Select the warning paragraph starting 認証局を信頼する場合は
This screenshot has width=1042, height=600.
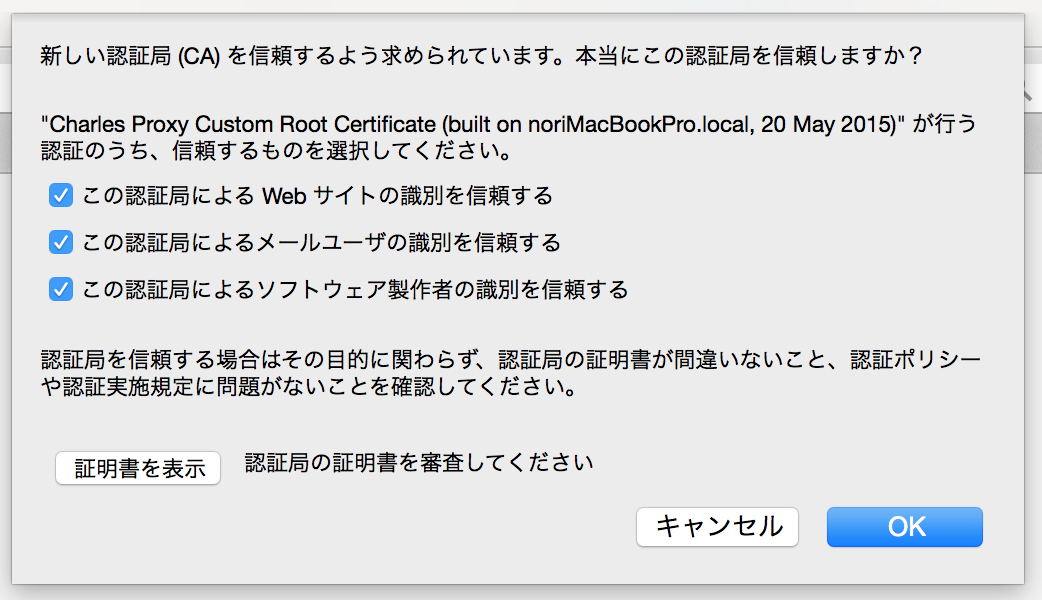pos(511,373)
